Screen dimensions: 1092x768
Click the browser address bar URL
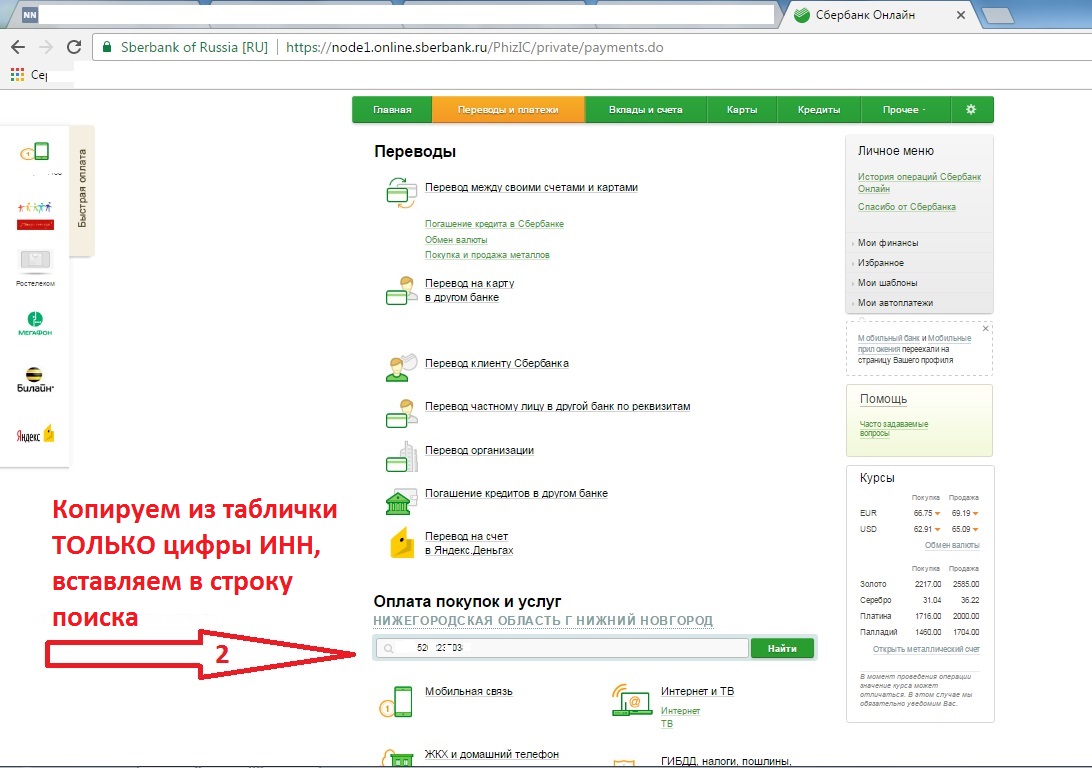[474, 47]
